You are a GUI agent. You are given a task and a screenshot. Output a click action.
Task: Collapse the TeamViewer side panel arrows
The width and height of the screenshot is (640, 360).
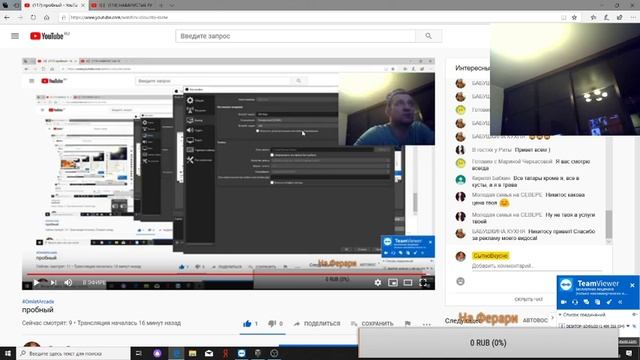[620, 302]
